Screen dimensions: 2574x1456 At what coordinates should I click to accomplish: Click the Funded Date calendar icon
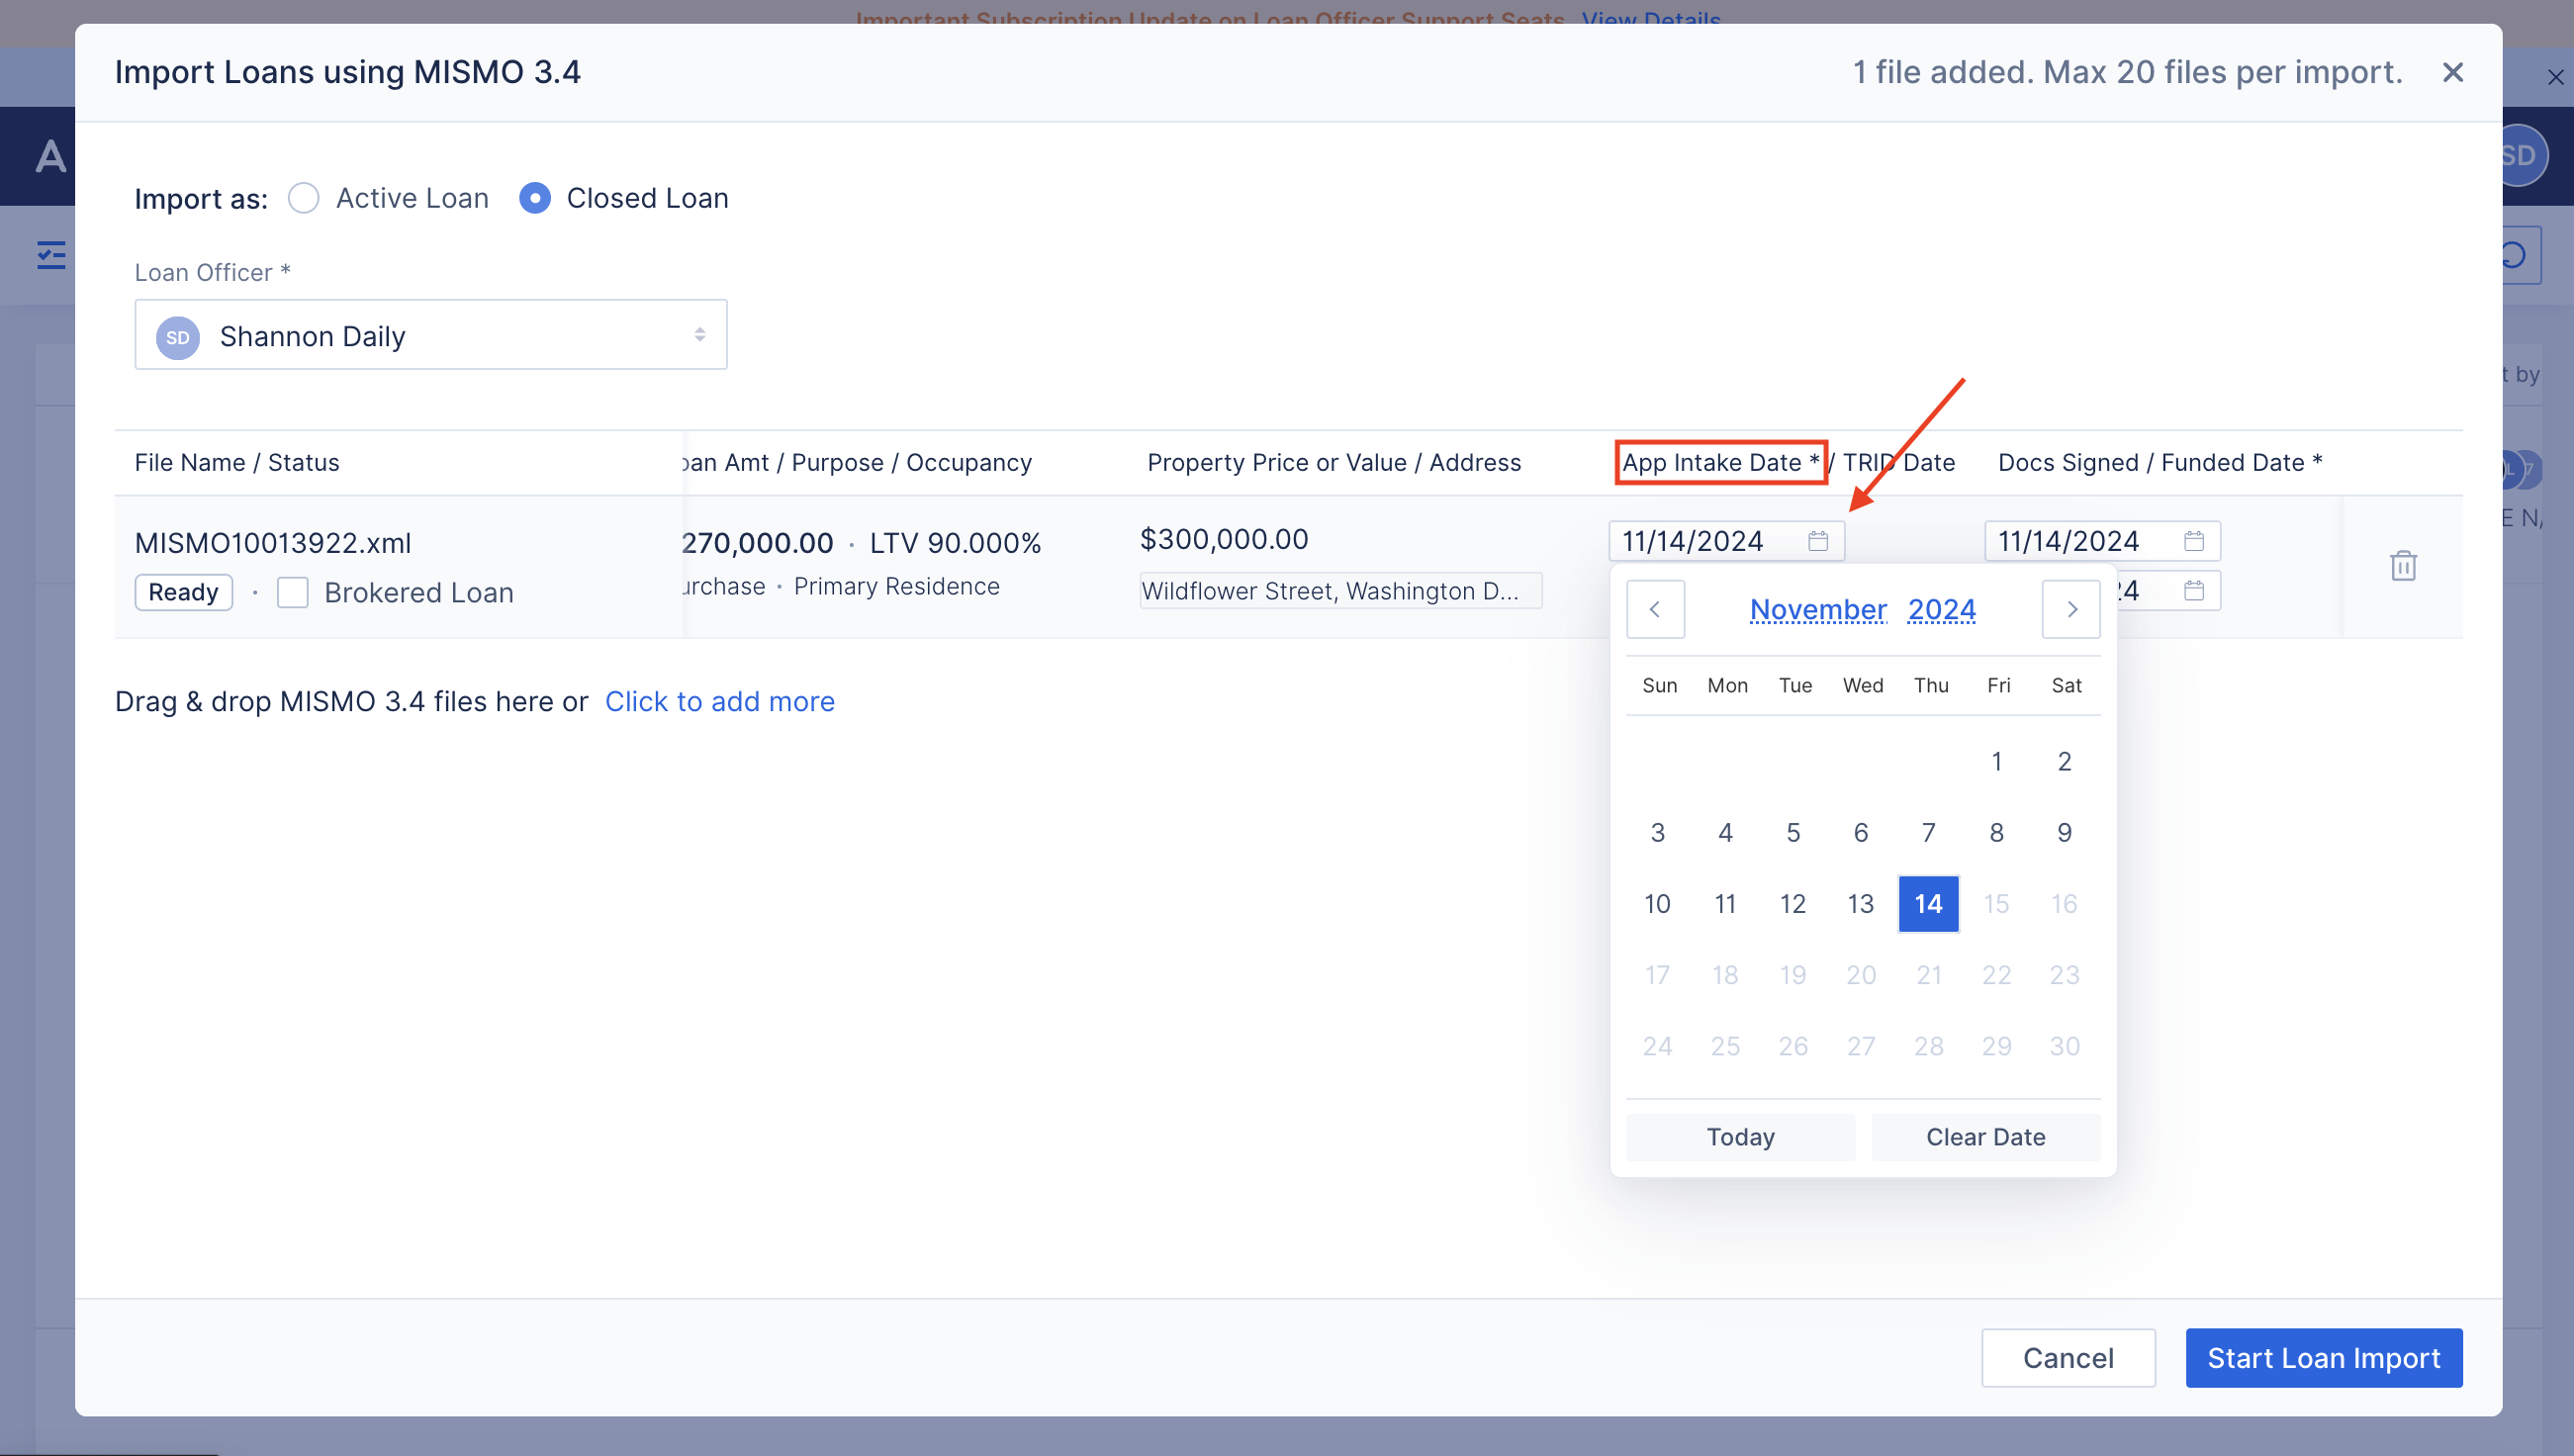pyautogui.click(x=2193, y=591)
